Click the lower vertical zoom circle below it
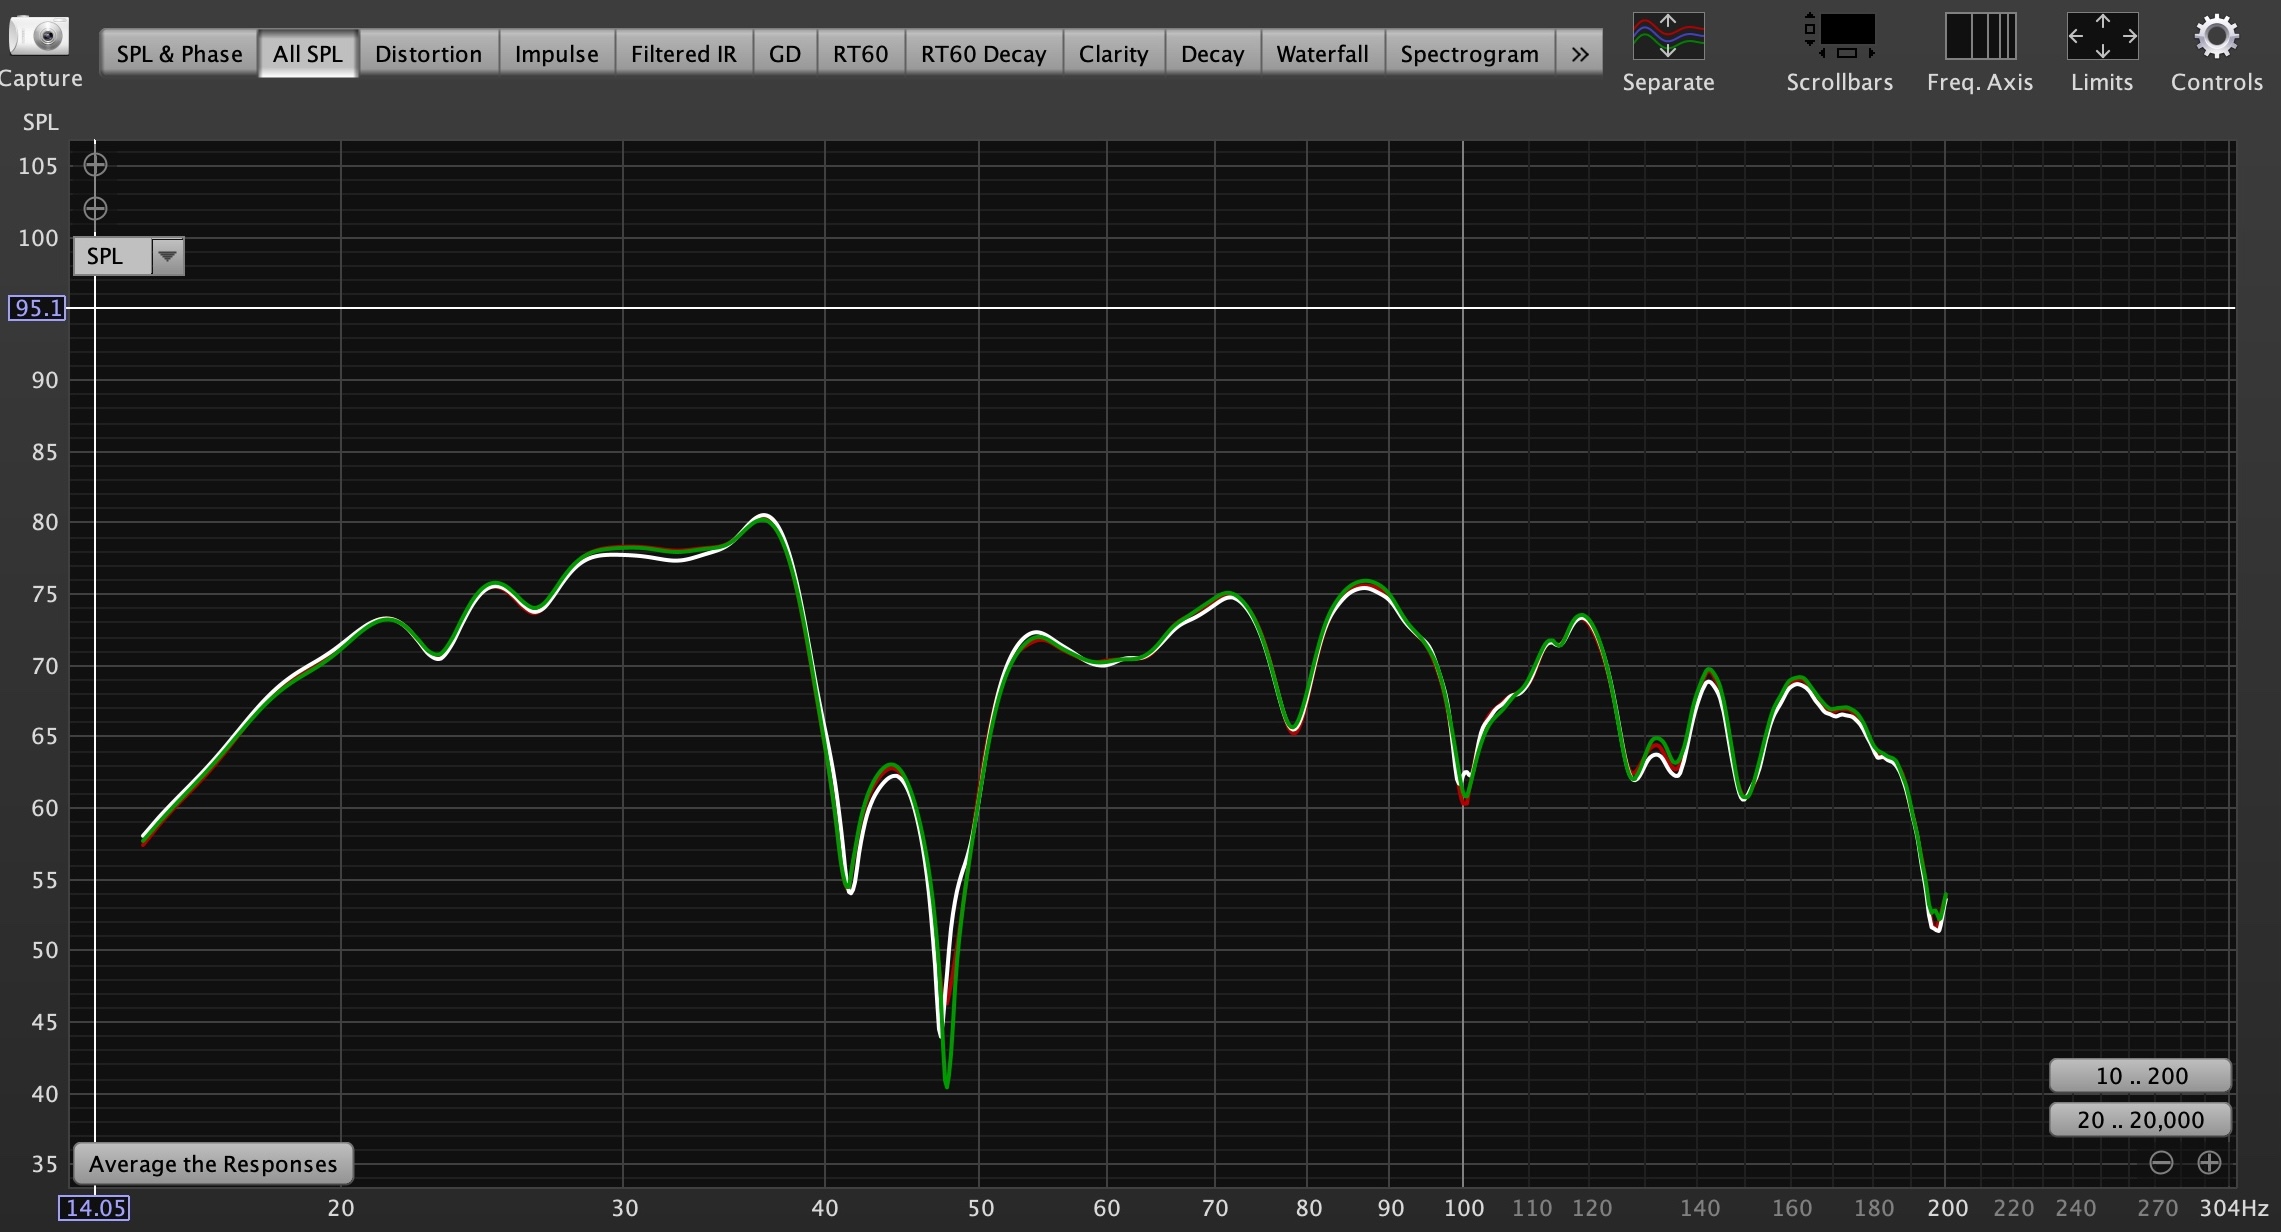 (x=95, y=209)
